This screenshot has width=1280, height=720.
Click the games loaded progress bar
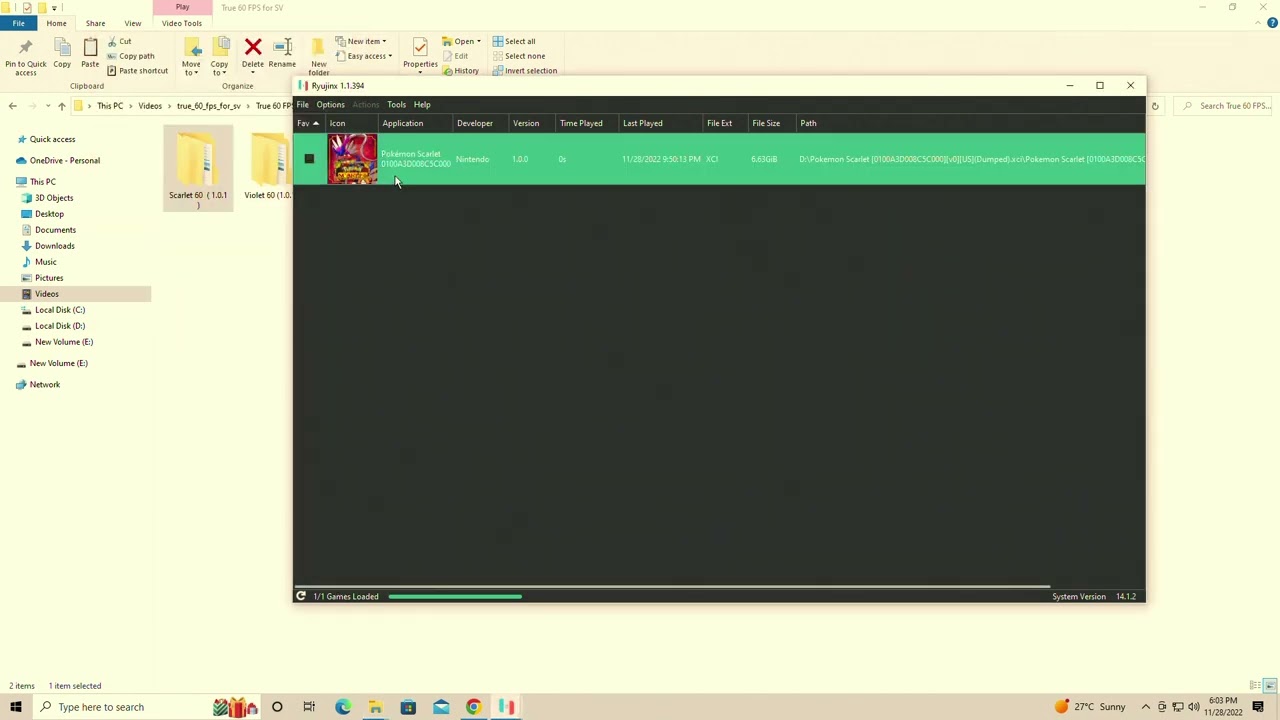(455, 596)
